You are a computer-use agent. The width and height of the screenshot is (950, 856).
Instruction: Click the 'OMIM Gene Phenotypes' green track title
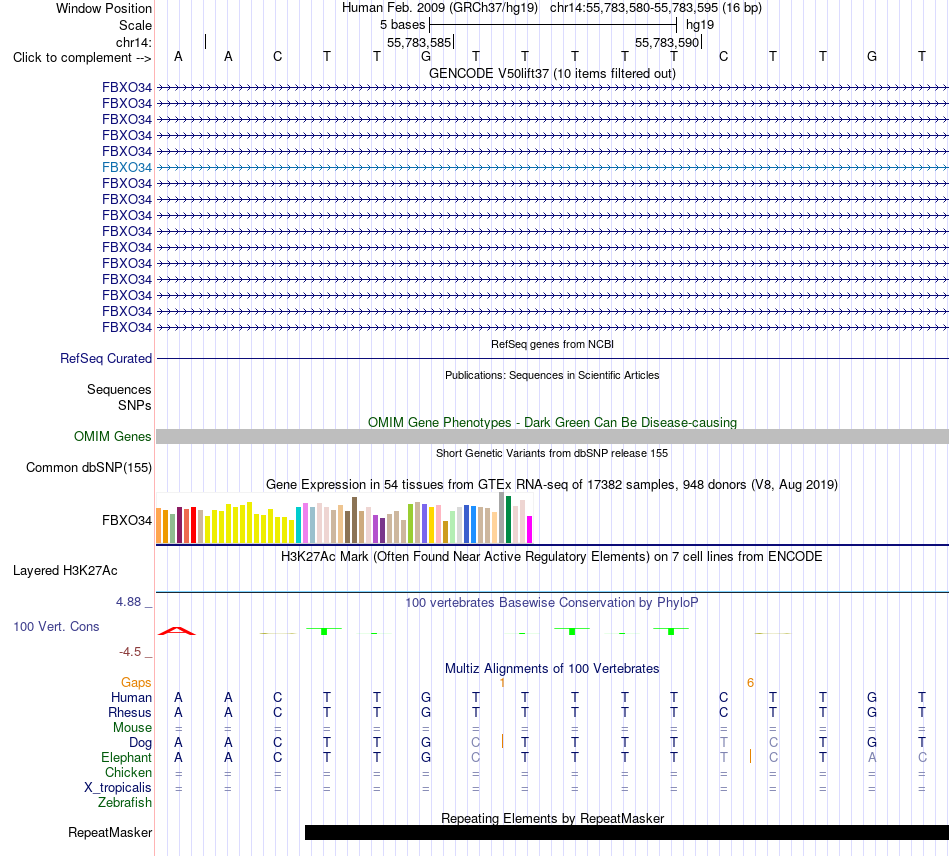(x=552, y=422)
